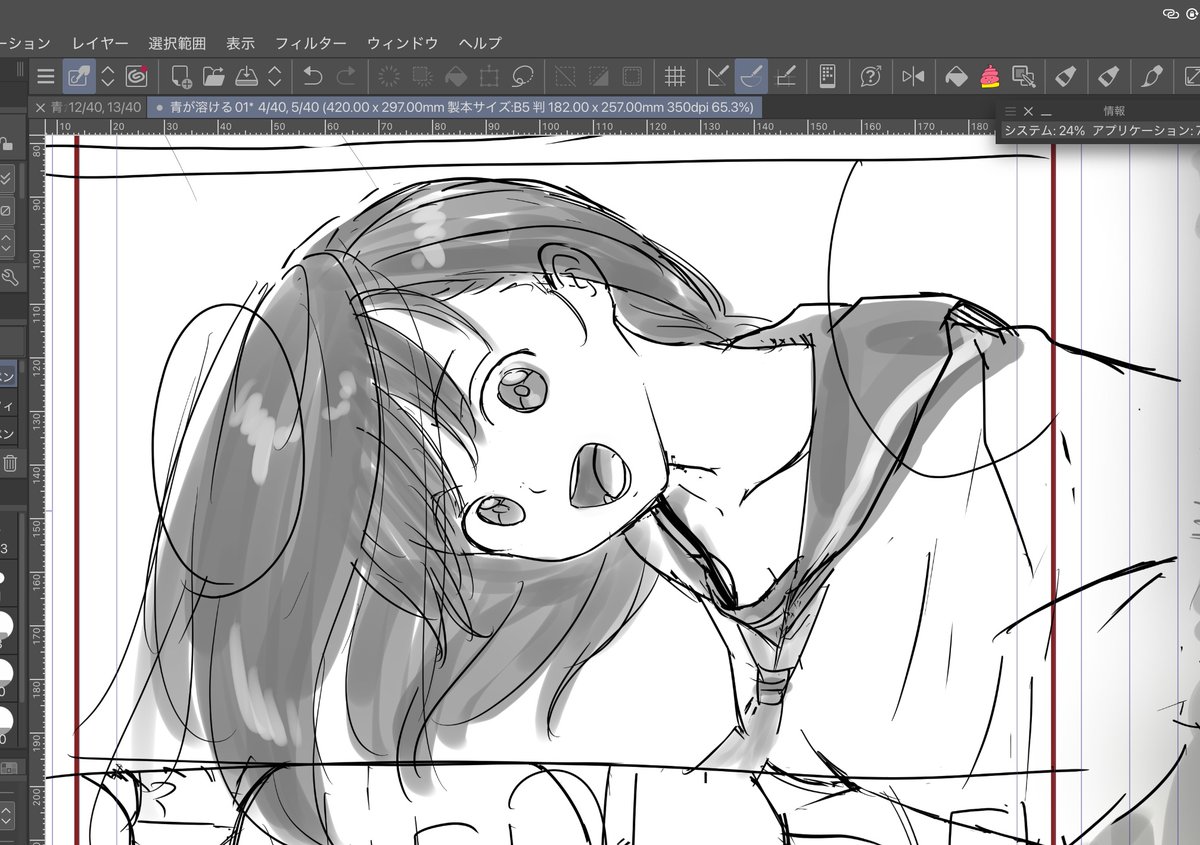Click the Undo arrow icon
This screenshot has width=1200, height=845.
click(312, 76)
